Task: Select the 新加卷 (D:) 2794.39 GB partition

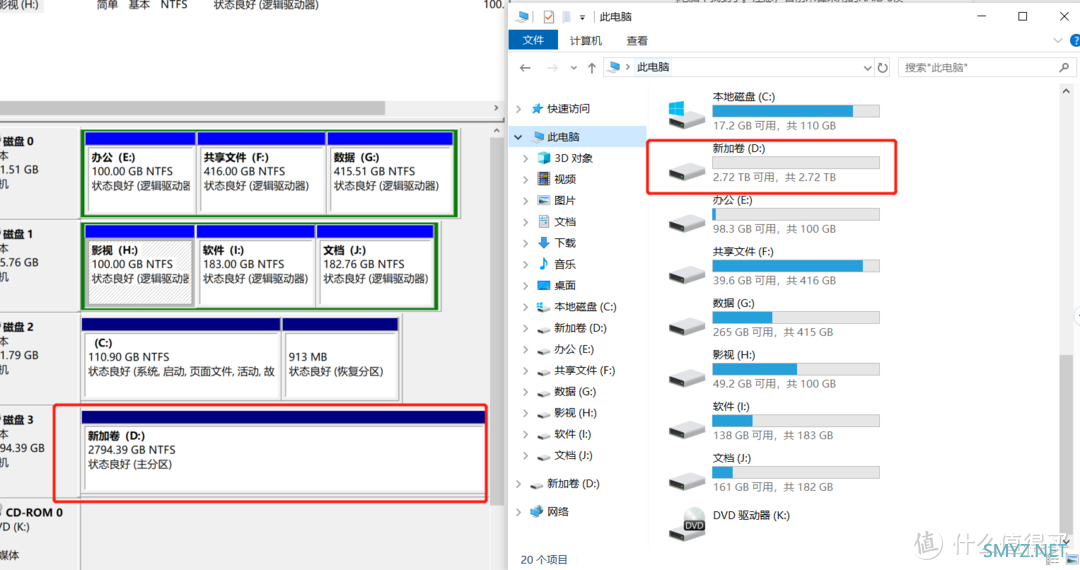Action: pos(283,452)
